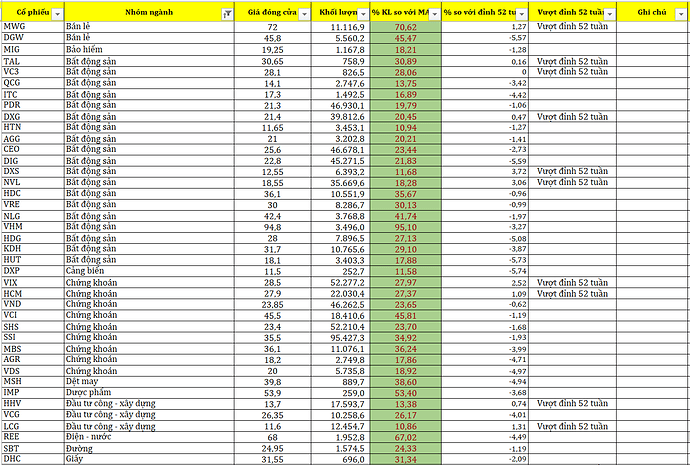
Task: Select the 2,52 cell for VIX
Action: (x=485, y=282)
